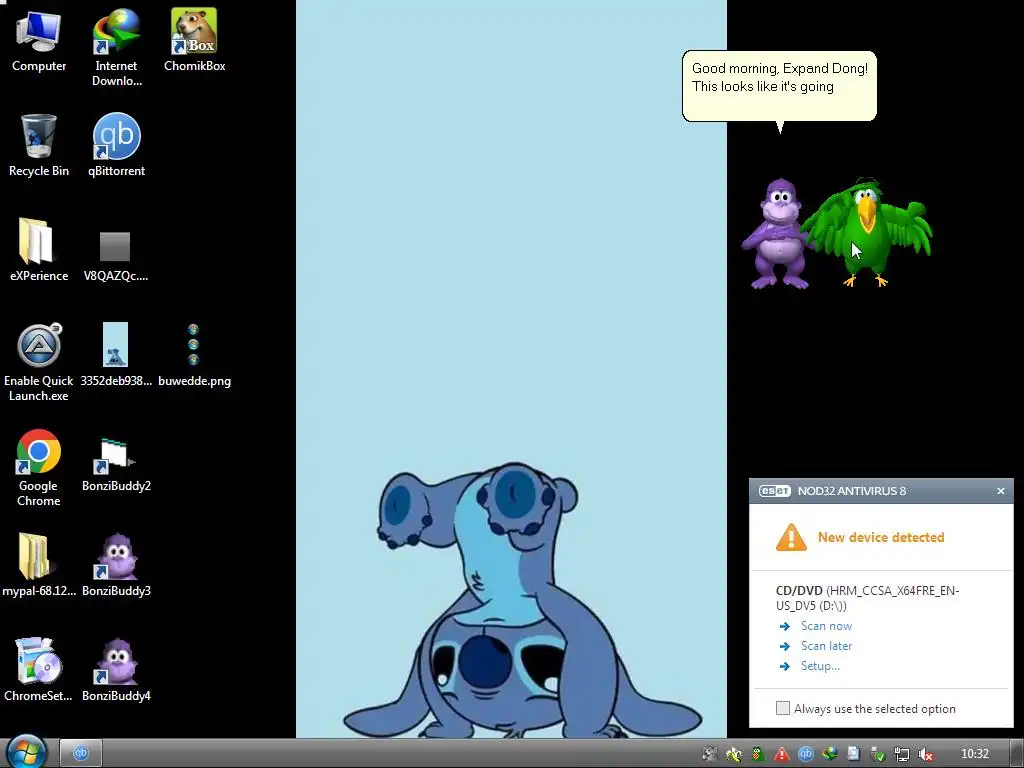Click the Show desktop button at taskbar end
This screenshot has width=1024, height=768.
coord(1017,753)
